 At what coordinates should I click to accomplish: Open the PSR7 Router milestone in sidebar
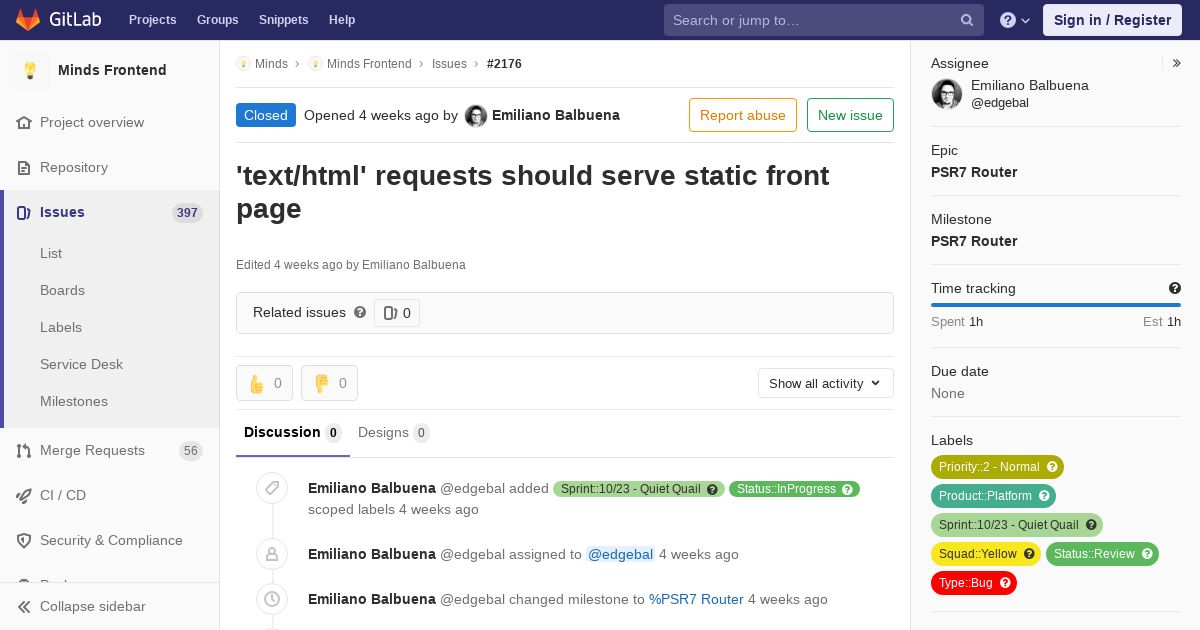(x=974, y=241)
